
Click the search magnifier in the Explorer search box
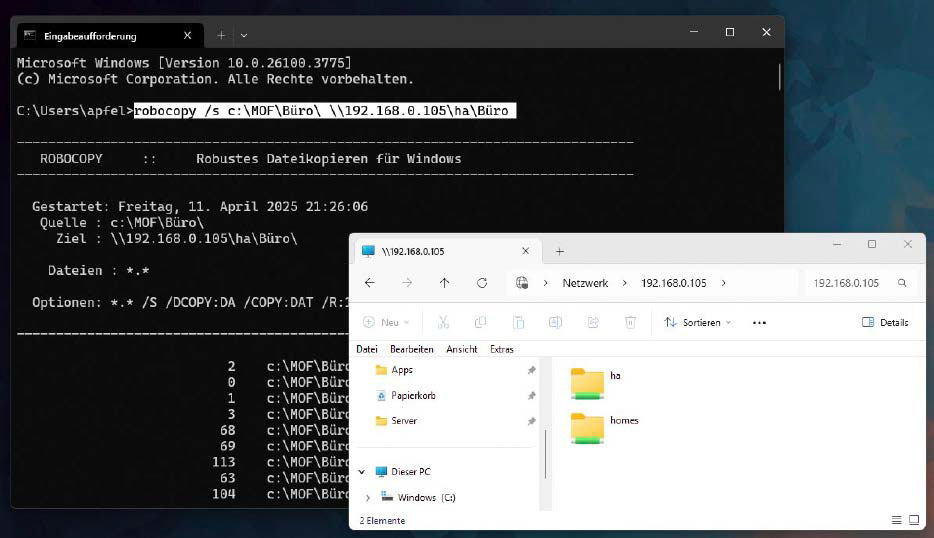coord(902,283)
